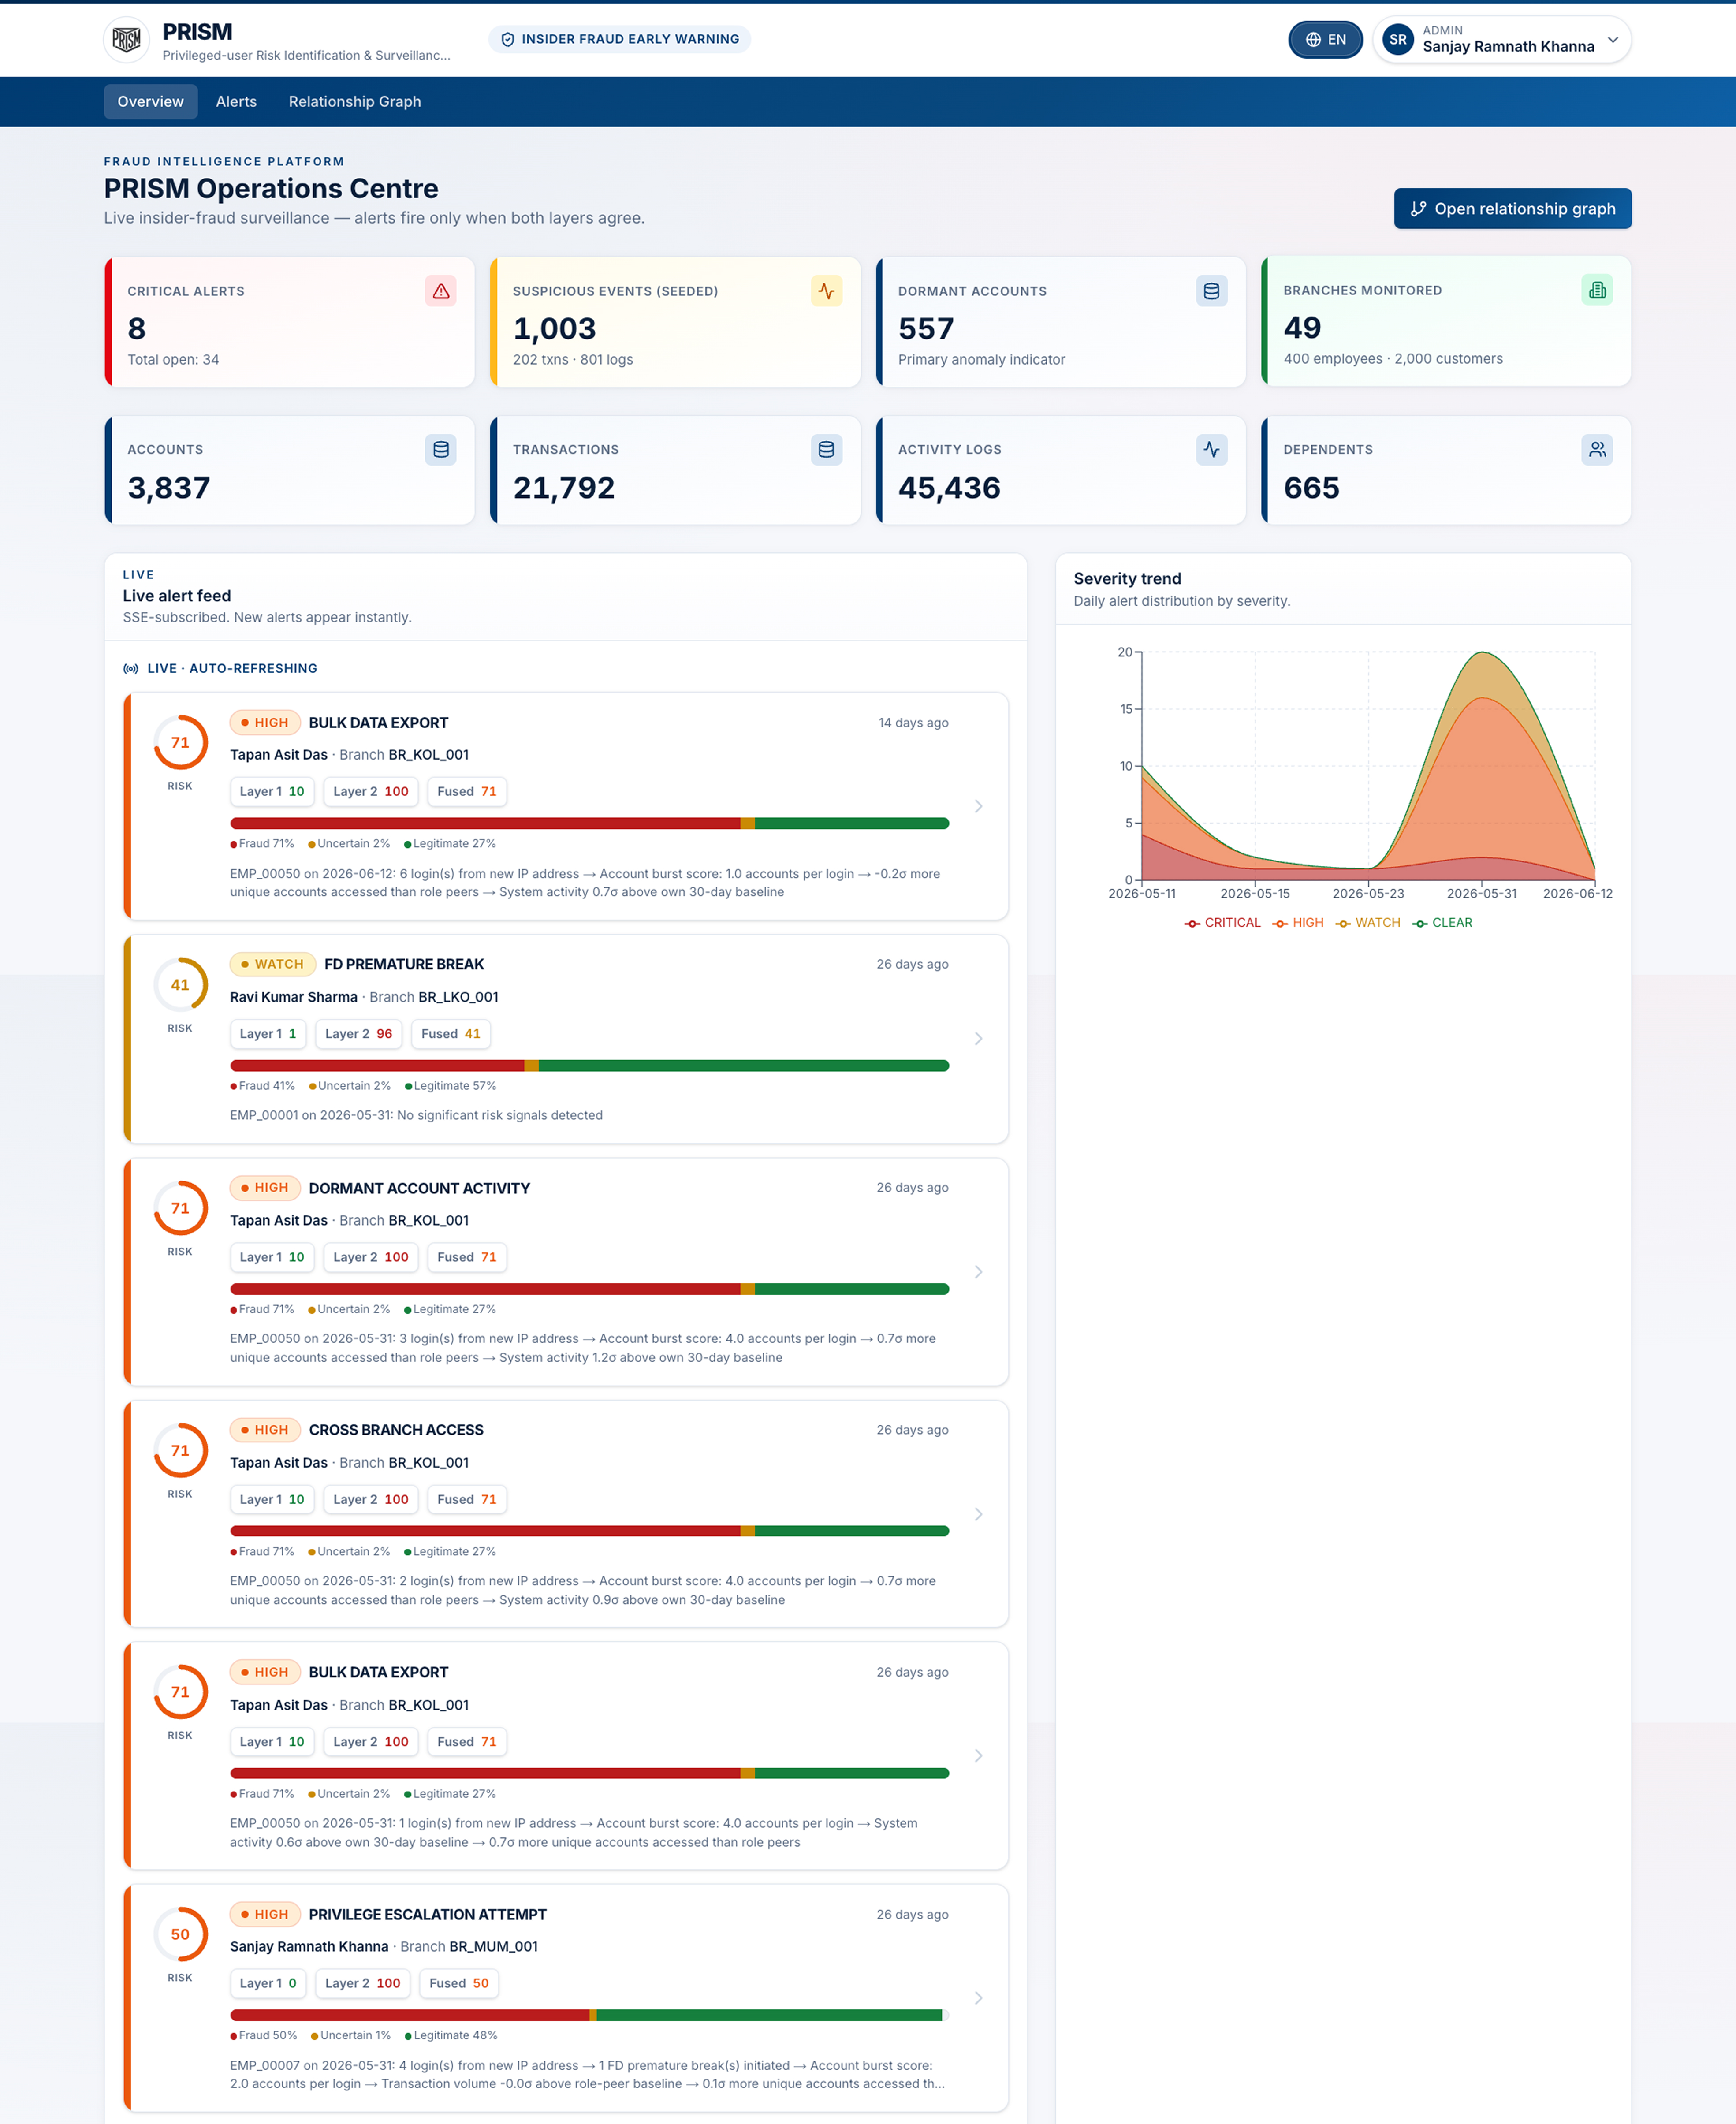This screenshot has width=1736, height=2124.
Task: Expand the Privilege Escalation Attempt alert chevron
Action: (978, 1998)
